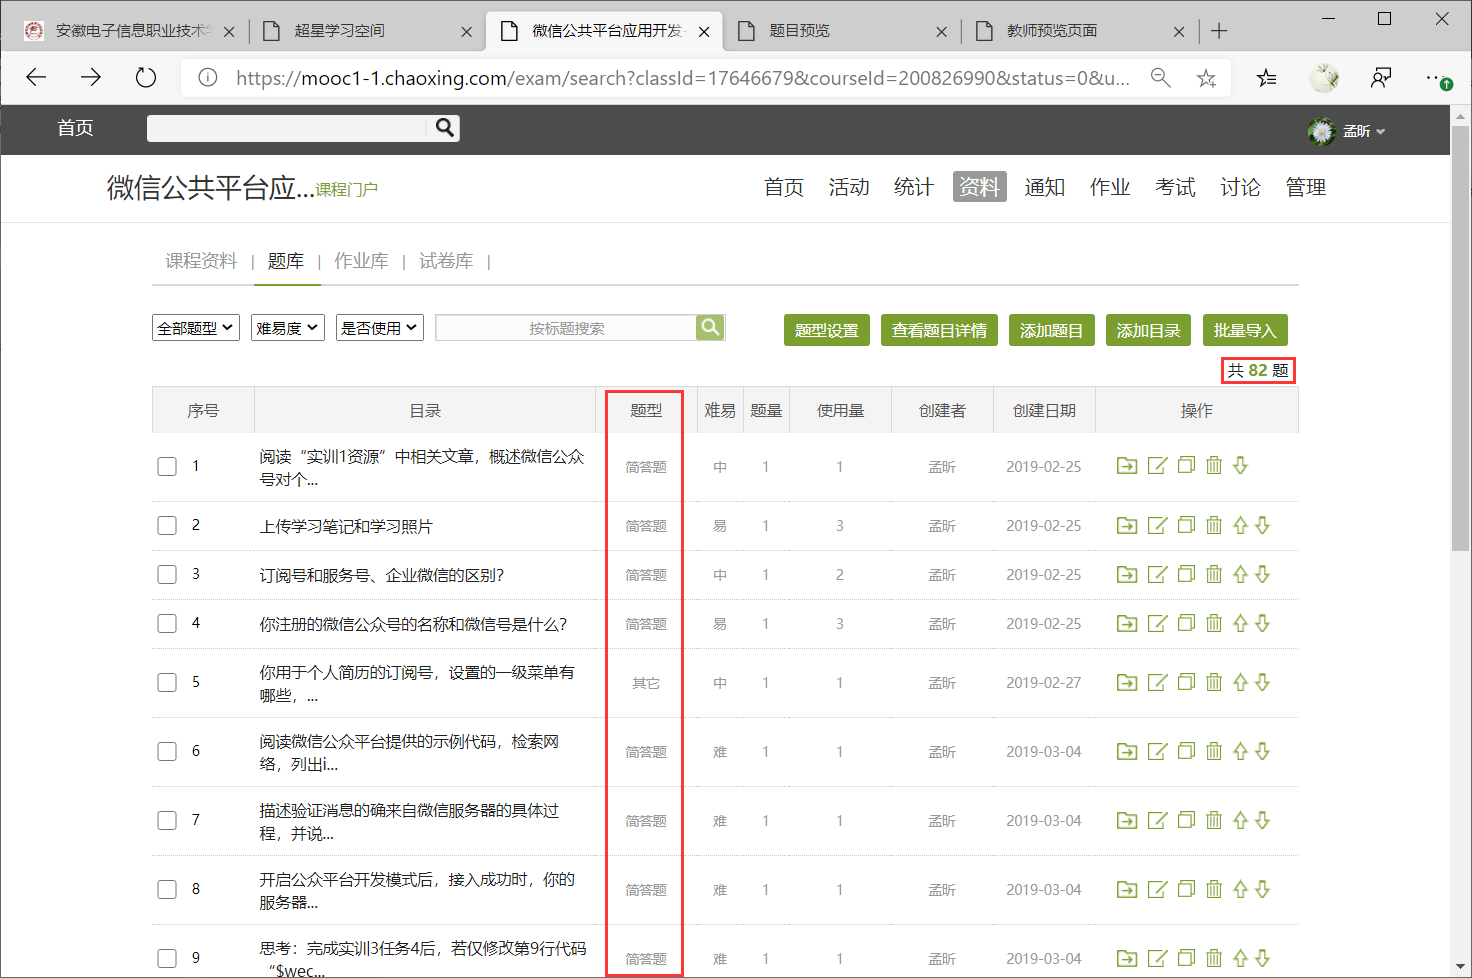This screenshot has width=1472, height=978.
Task: Expand the 难易度 difficulty dropdown
Action: (x=287, y=328)
